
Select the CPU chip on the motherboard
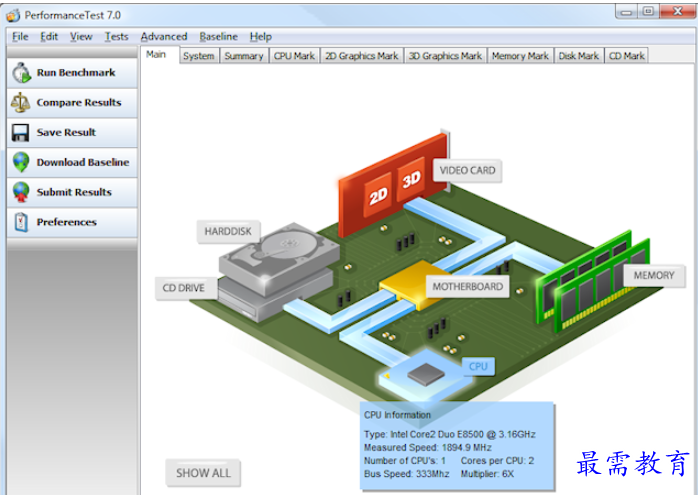[x=427, y=374]
